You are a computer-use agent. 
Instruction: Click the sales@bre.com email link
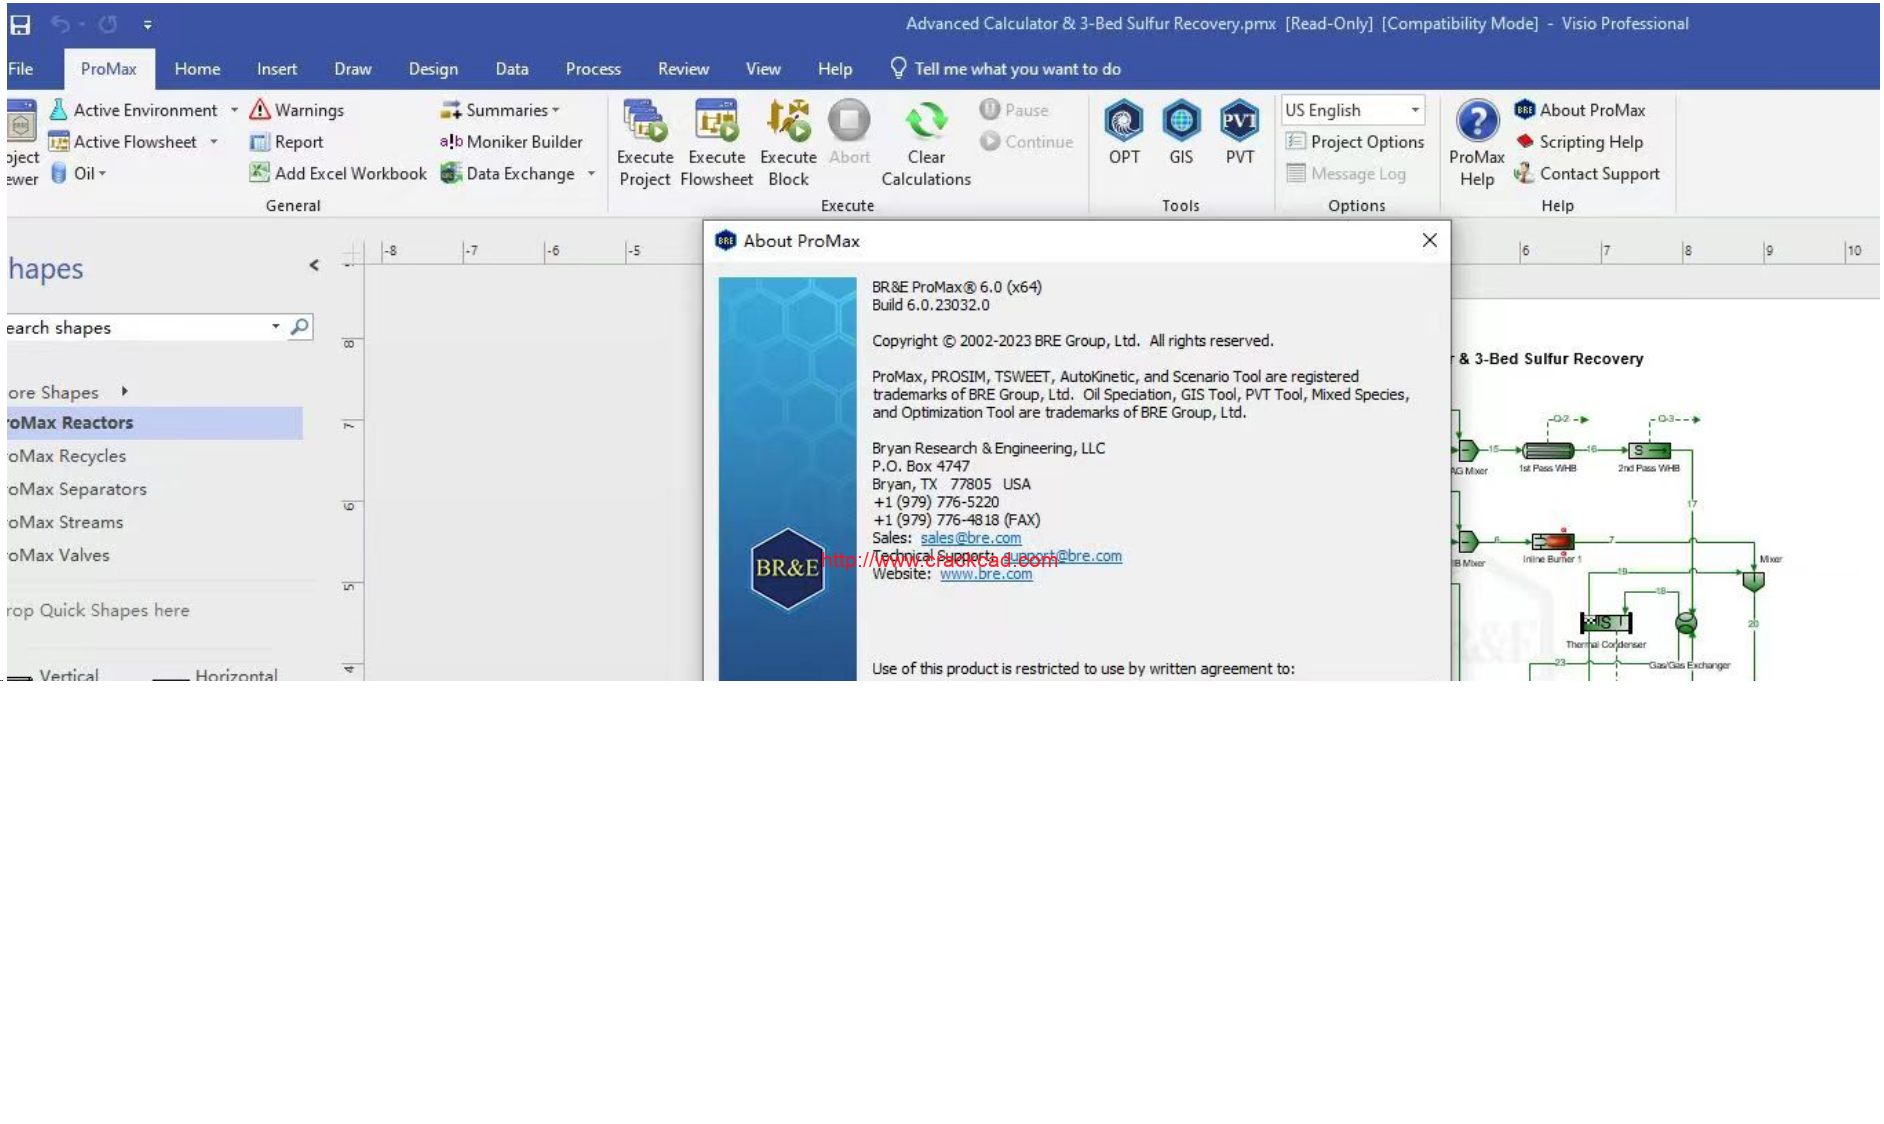coord(970,538)
